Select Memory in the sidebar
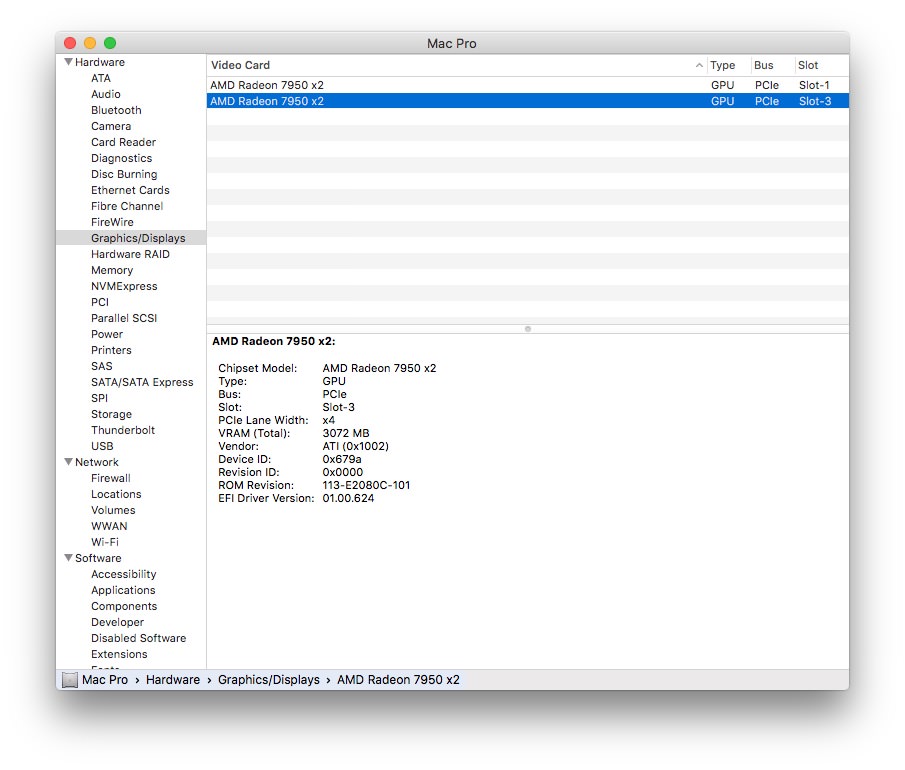 click(112, 270)
